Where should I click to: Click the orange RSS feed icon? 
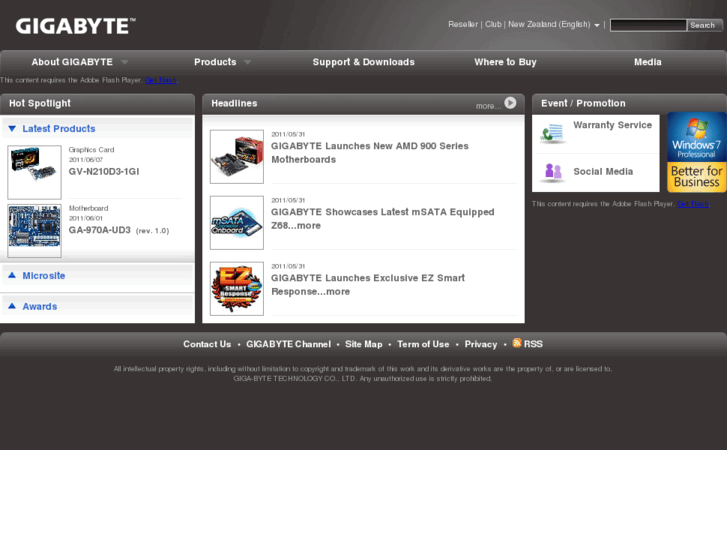click(517, 343)
